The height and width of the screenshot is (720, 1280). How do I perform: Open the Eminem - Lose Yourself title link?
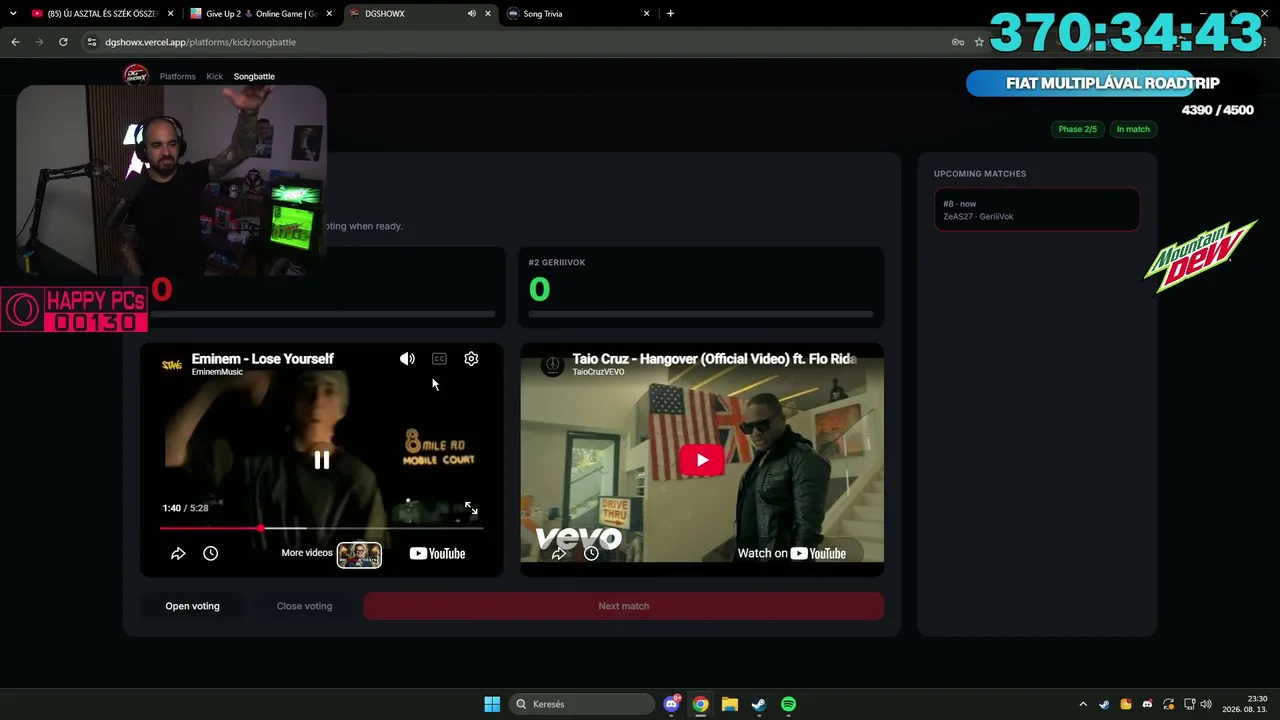pyautogui.click(x=263, y=359)
